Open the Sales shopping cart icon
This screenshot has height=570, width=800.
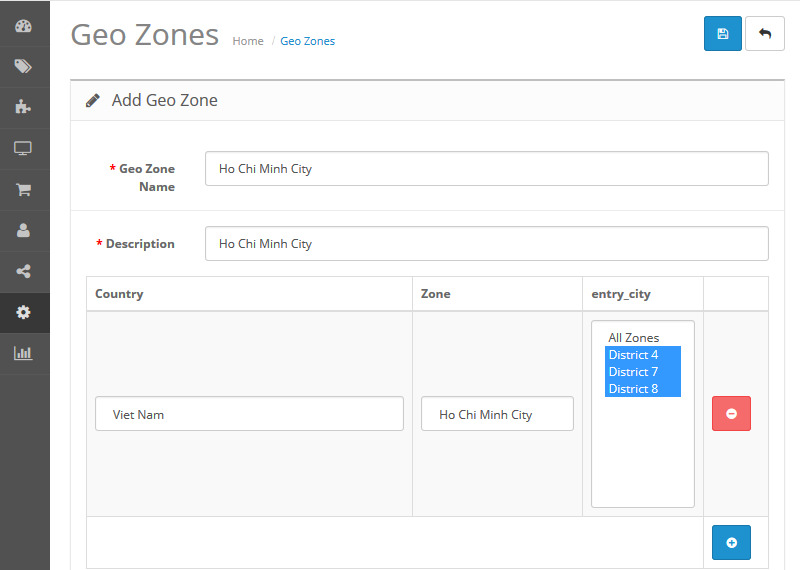coord(23,189)
